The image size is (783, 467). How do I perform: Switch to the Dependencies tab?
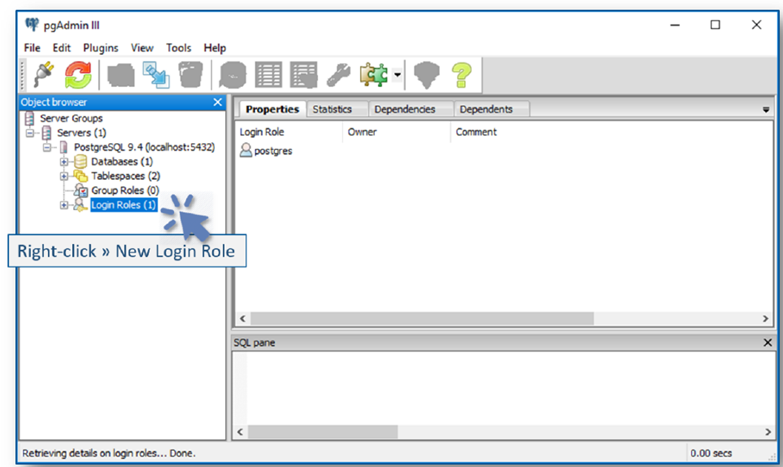404,109
